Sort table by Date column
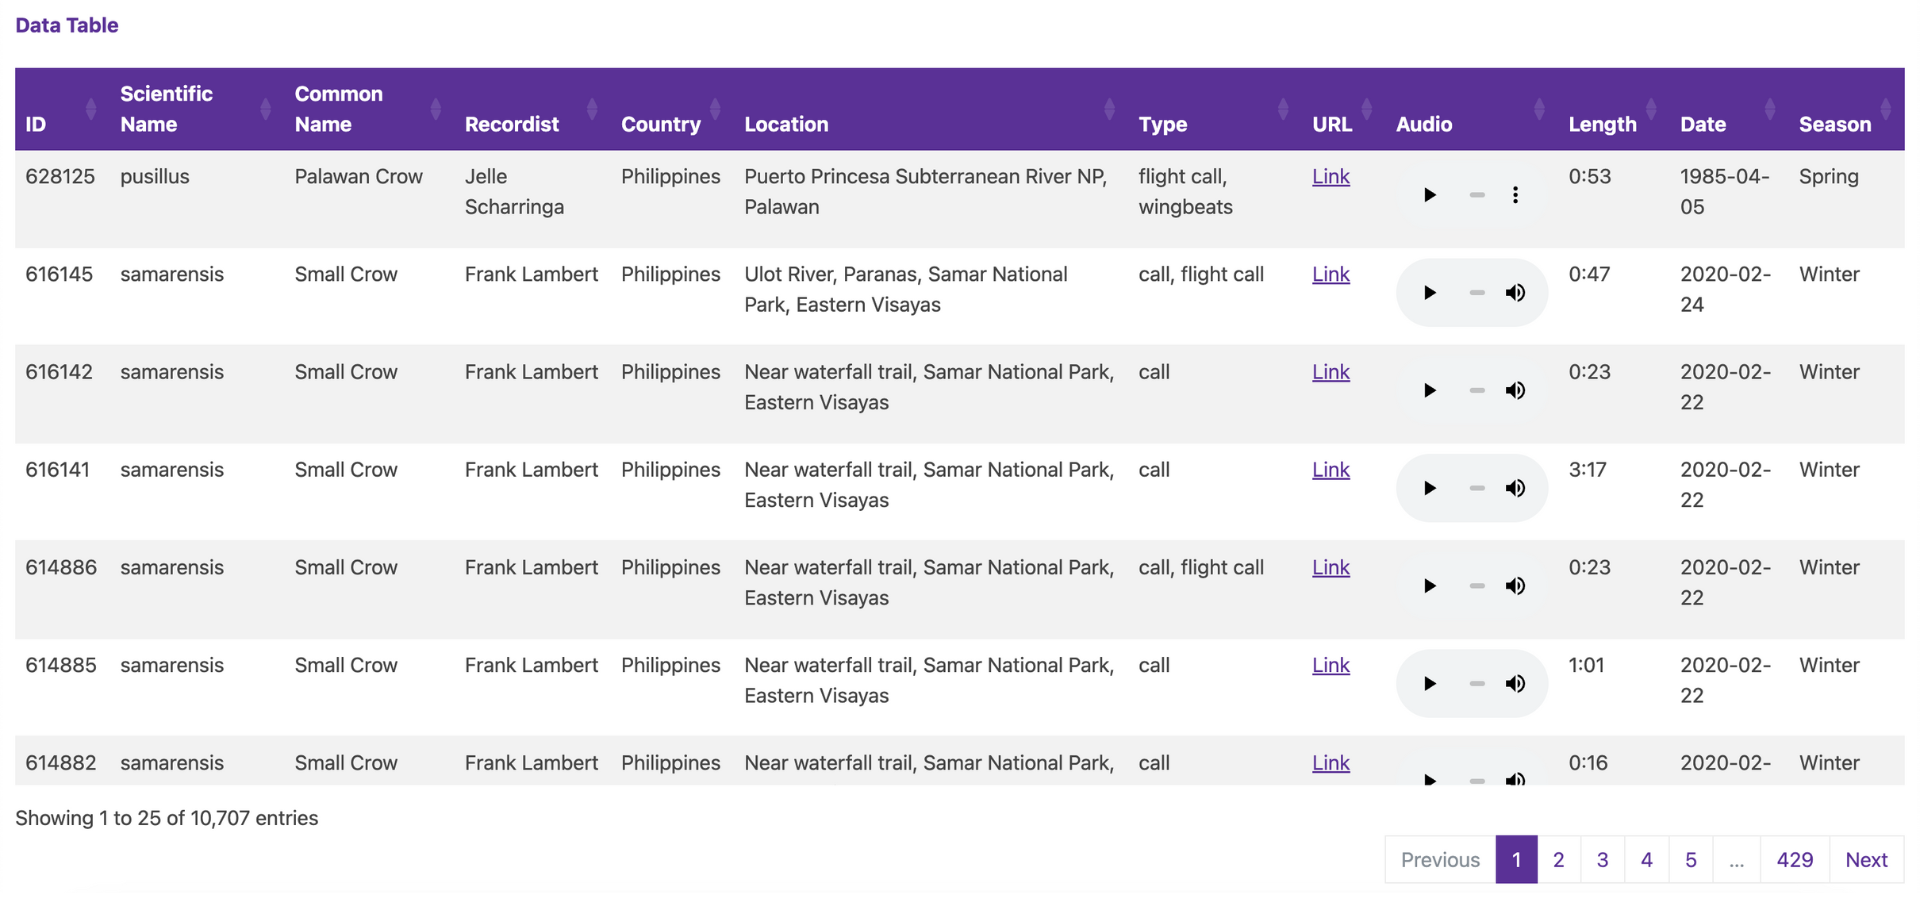Screen dimensions: 1920x900 pyautogui.click(x=1729, y=109)
